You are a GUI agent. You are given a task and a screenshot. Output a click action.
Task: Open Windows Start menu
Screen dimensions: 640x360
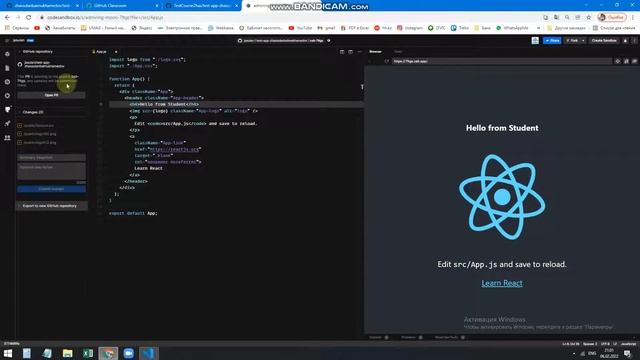[x=8, y=353]
